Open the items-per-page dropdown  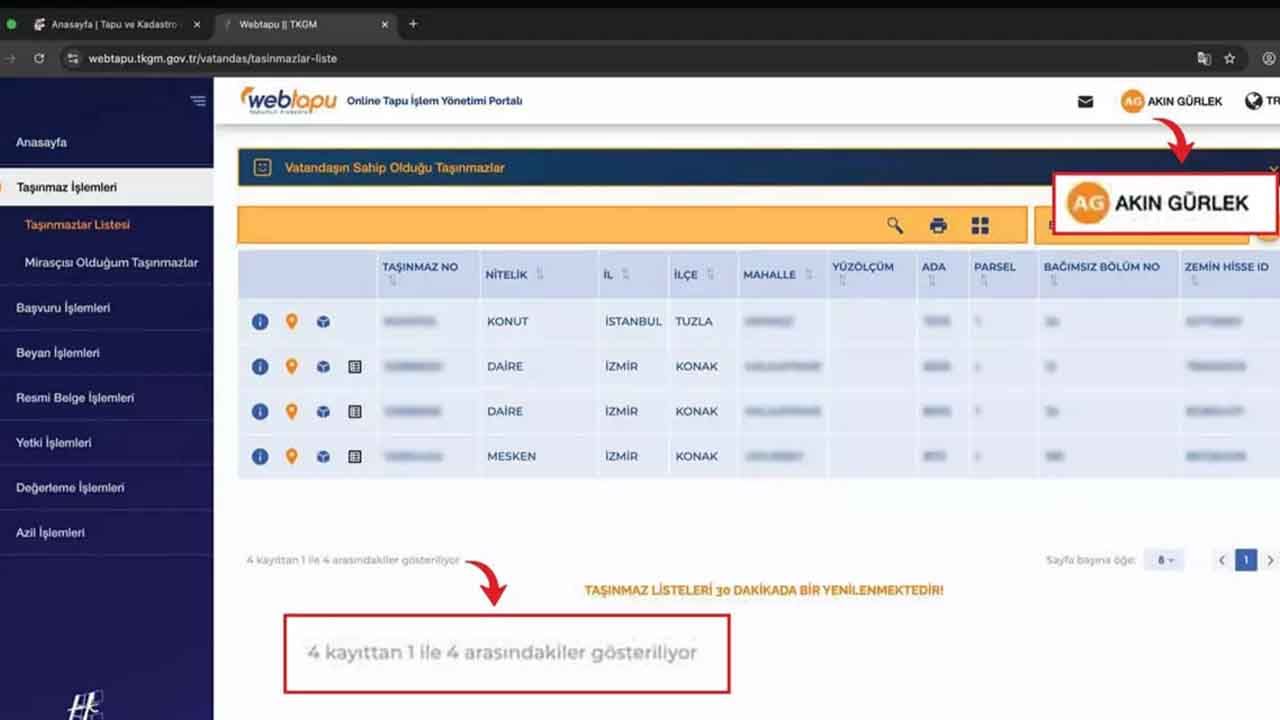(1165, 560)
